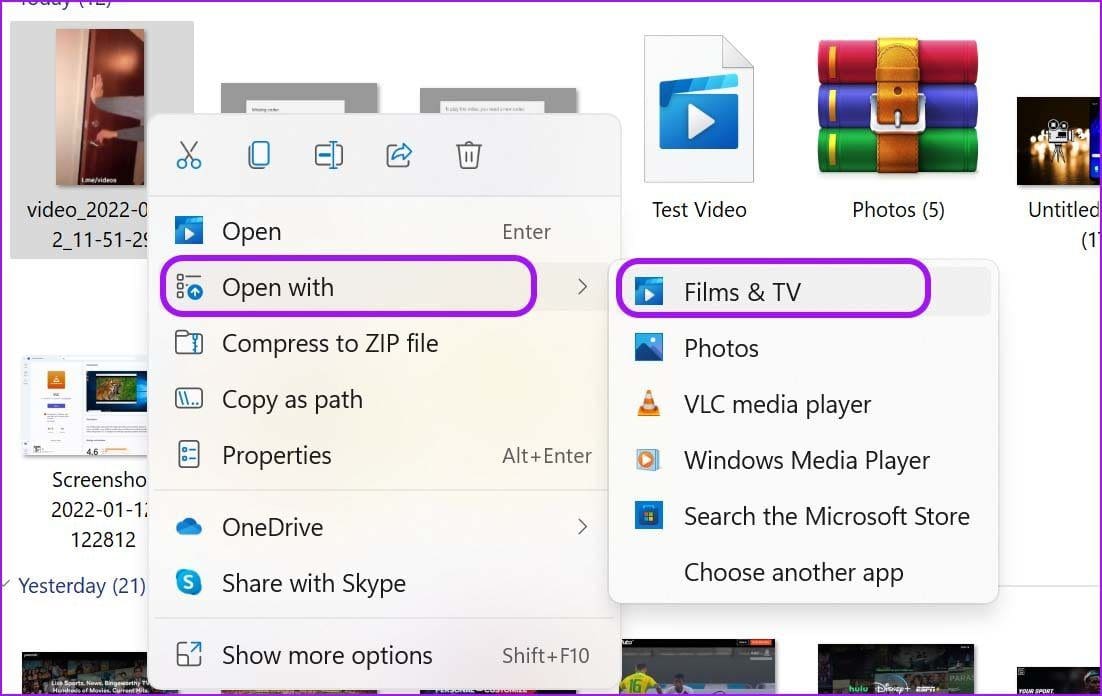This screenshot has width=1102, height=696.
Task: Select the Open with menu entry
Action: [384, 287]
